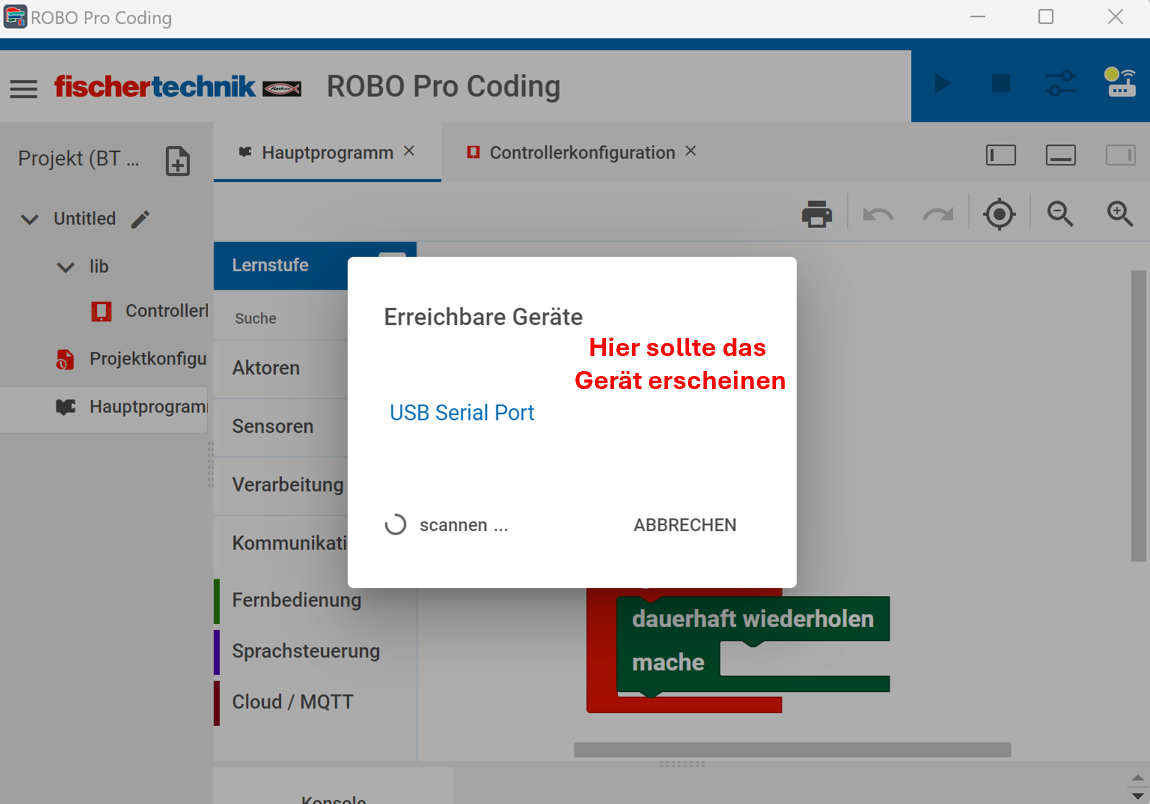1150x804 pixels.
Task: Open Projektkonfiguration in the tree
Action: coord(132,359)
